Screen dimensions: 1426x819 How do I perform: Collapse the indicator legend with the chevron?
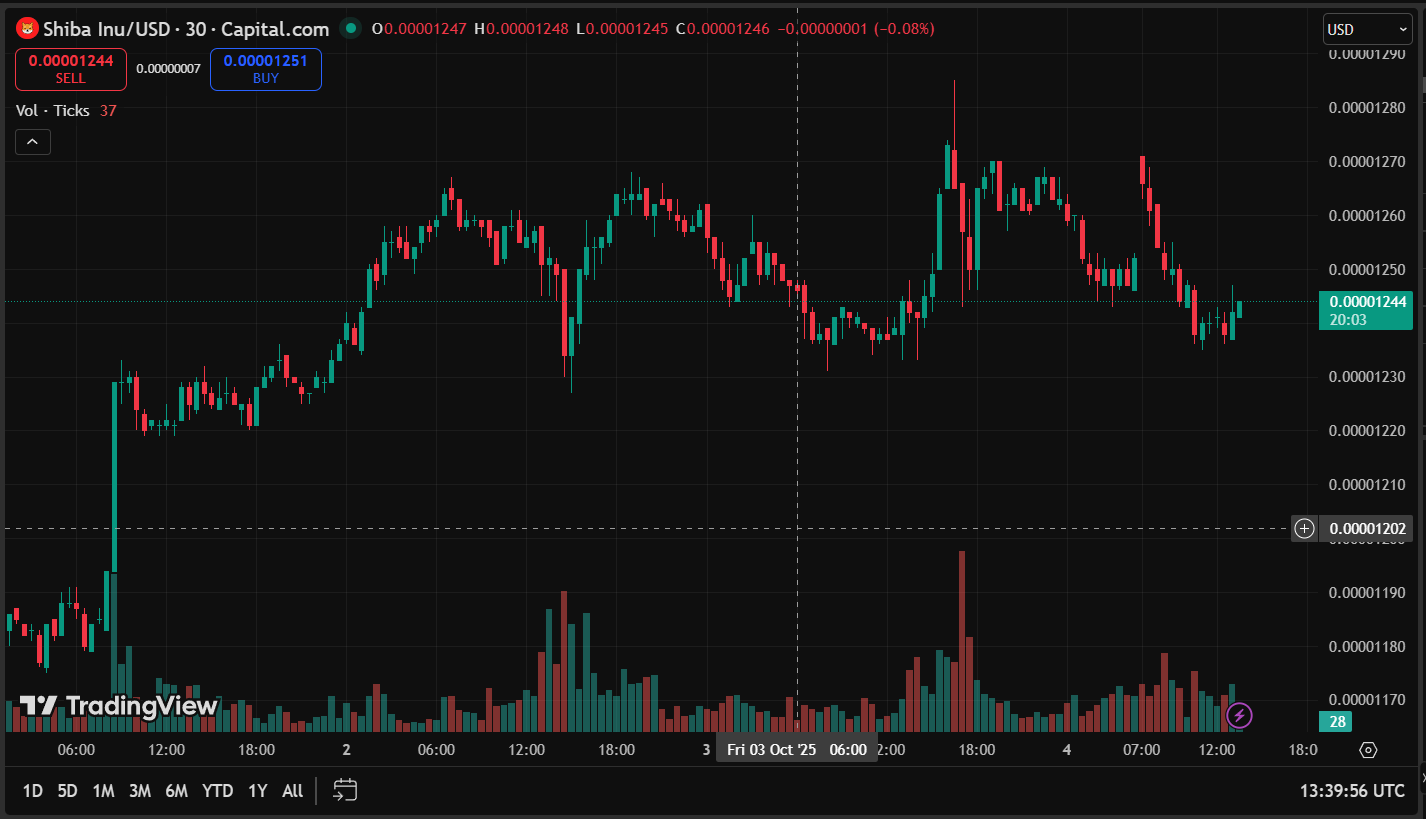[33, 142]
